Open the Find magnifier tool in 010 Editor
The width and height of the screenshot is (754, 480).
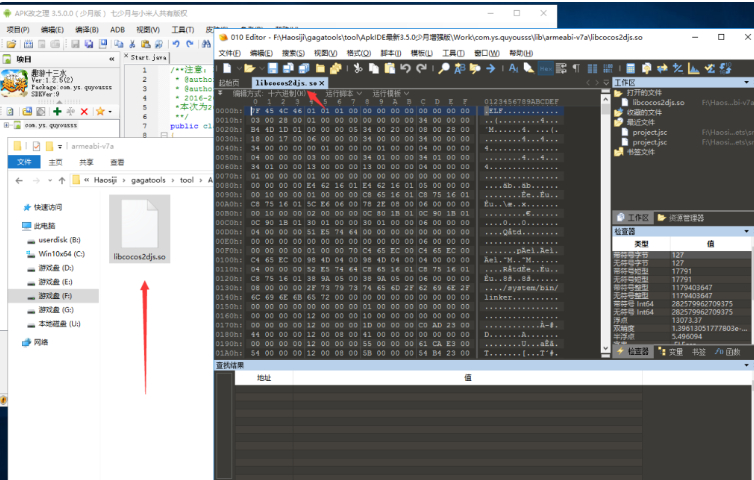(x=444, y=68)
